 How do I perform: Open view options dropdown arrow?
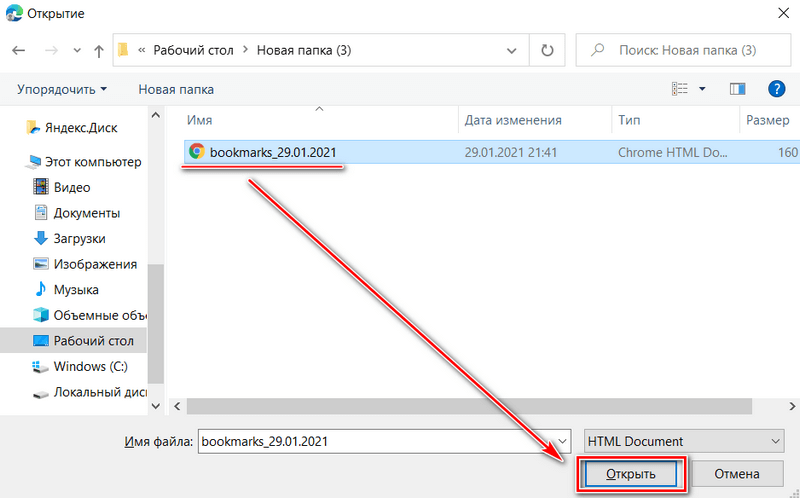pos(702,89)
